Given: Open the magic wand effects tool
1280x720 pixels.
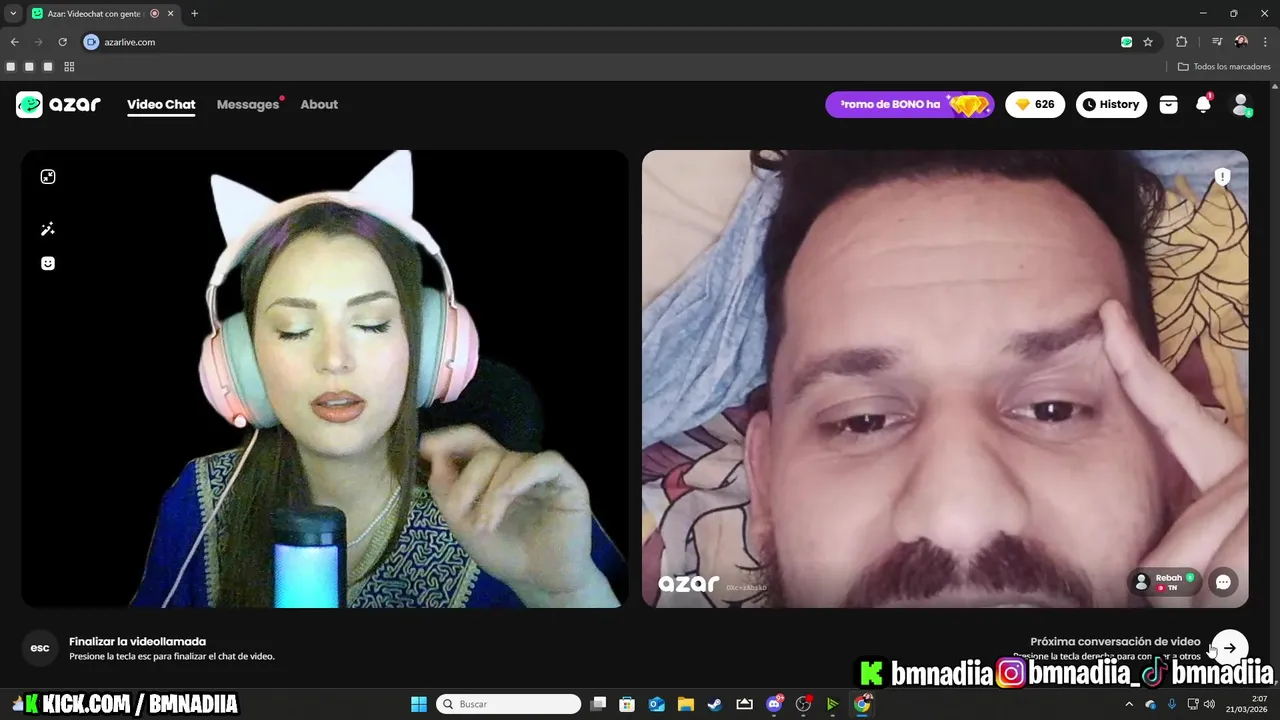Looking at the screenshot, I should pos(47,229).
